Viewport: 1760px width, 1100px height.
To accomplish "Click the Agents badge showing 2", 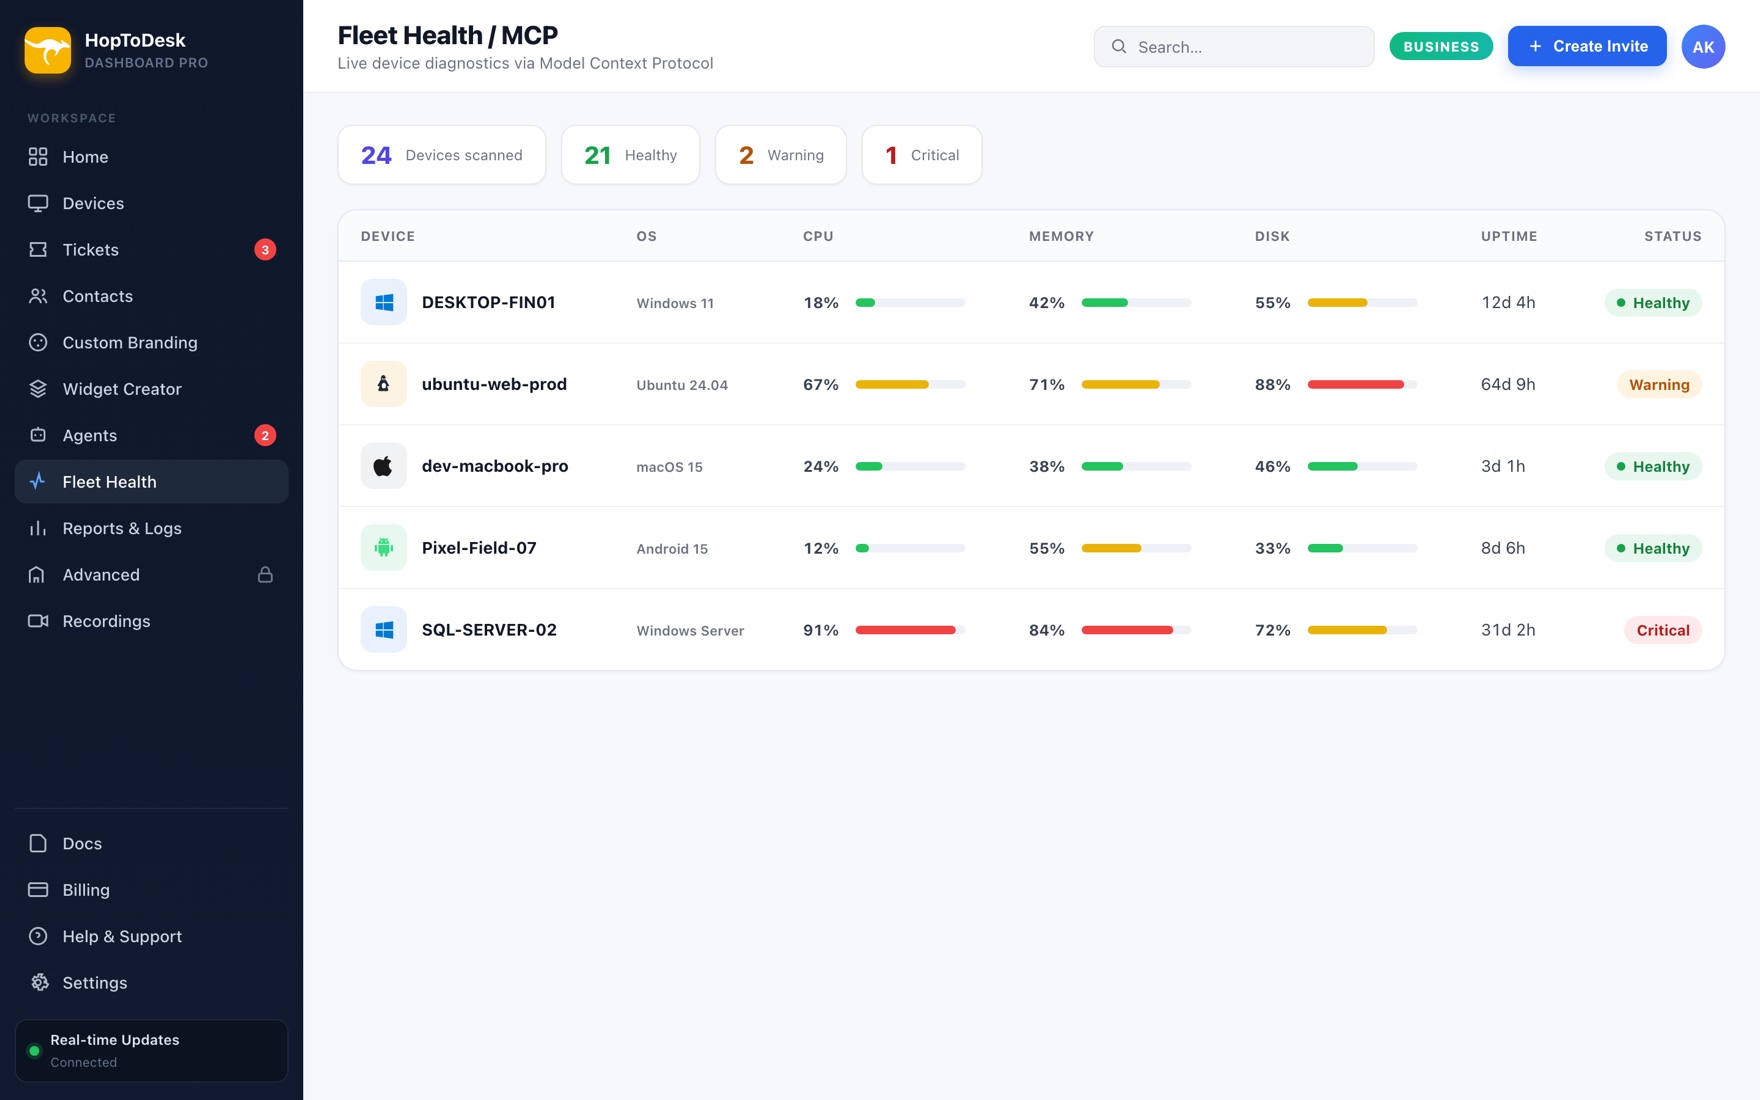I will (265, 435).
